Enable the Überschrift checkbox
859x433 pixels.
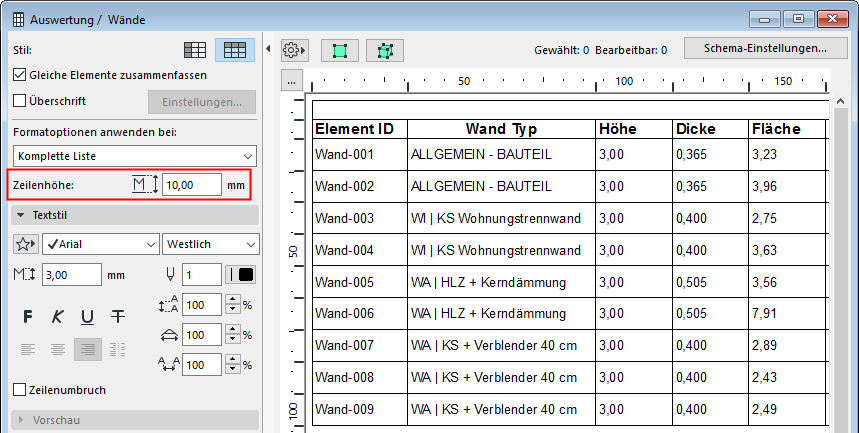click(x=20, y=101)
